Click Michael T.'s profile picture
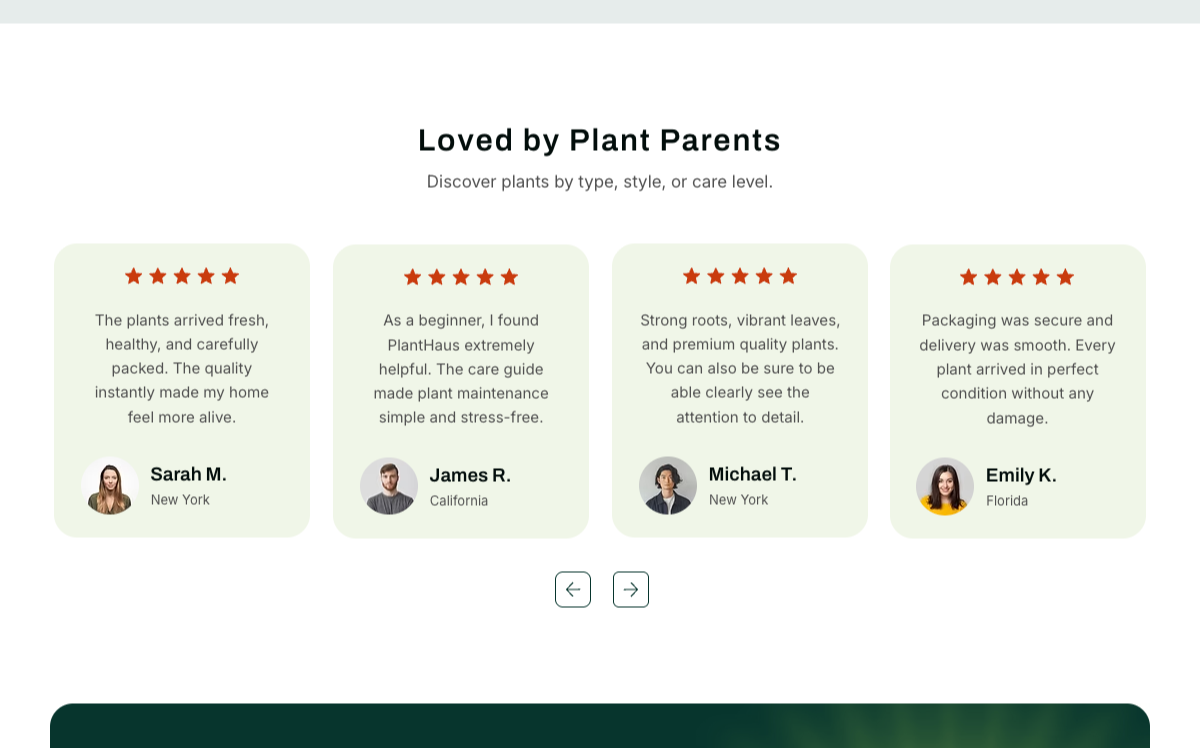Viewport: 1200px width, 748px height. [x=668, y=486]
